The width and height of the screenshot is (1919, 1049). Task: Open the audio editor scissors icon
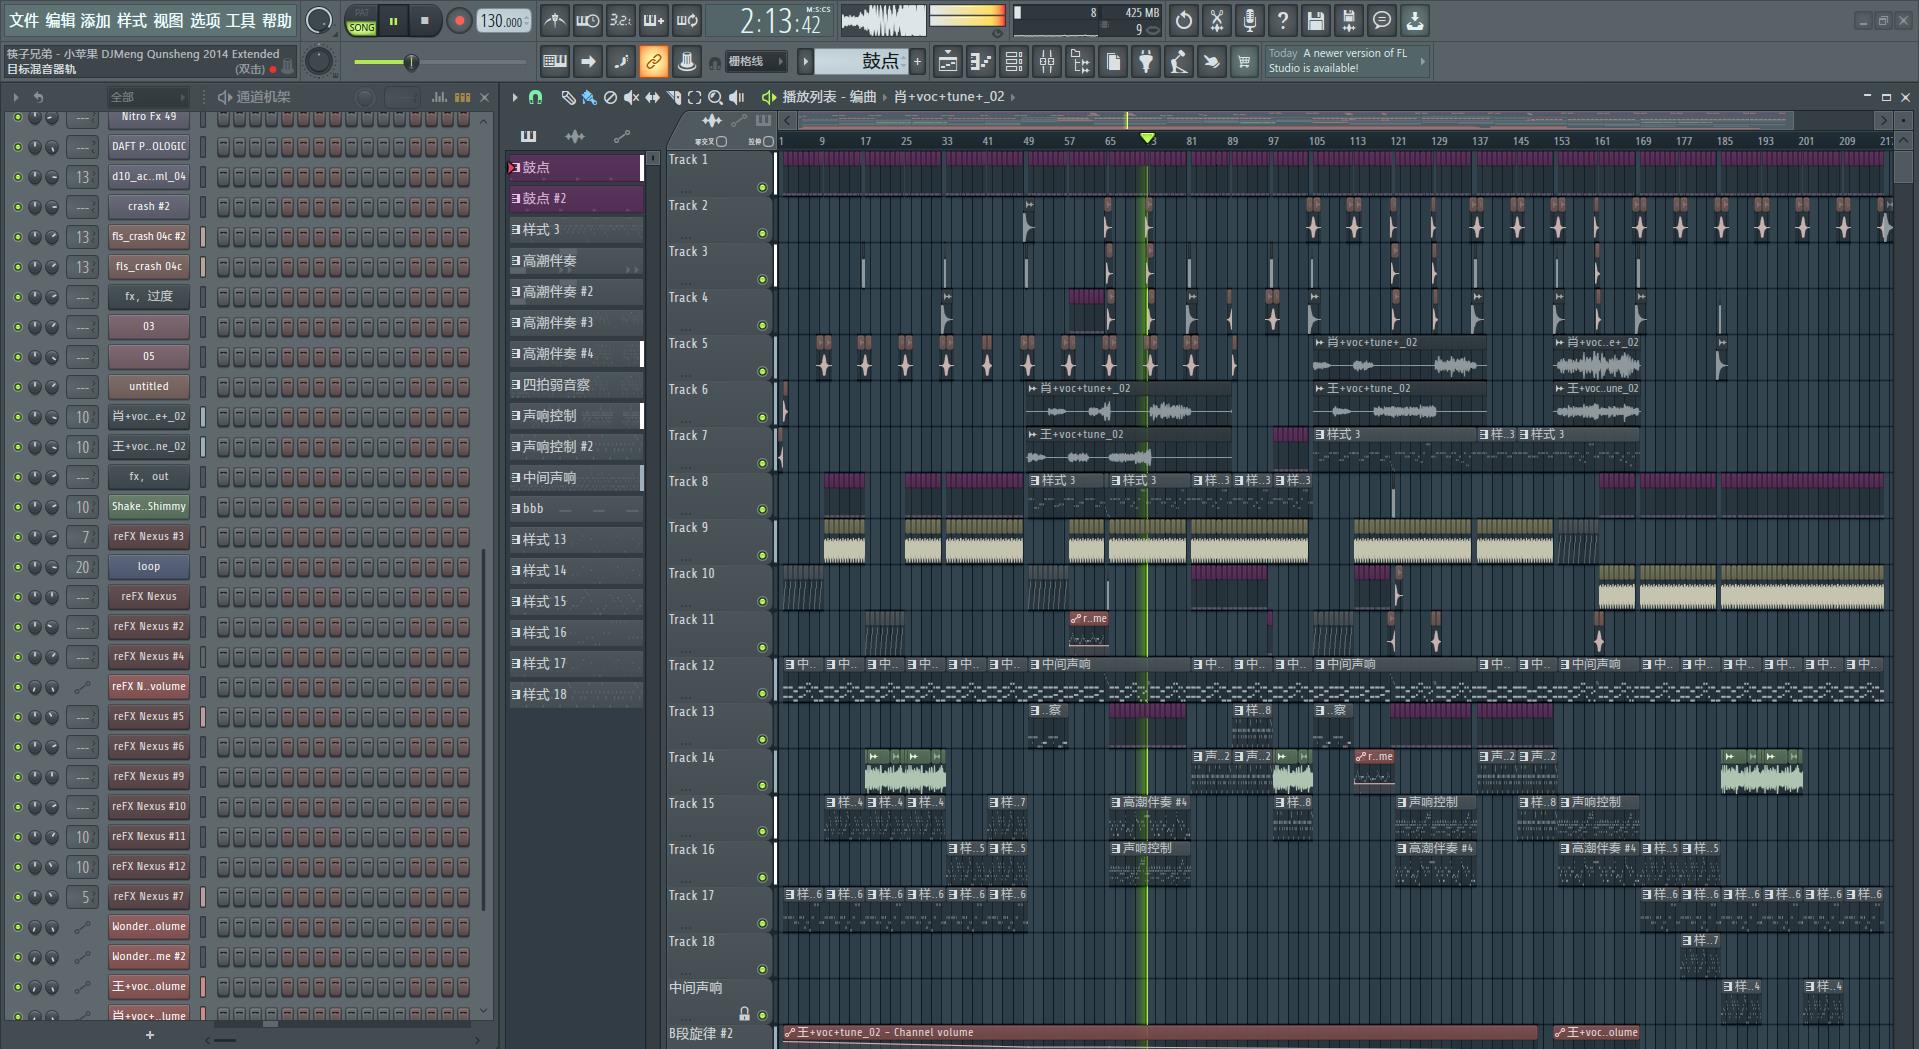click(x=1217, y=20)
